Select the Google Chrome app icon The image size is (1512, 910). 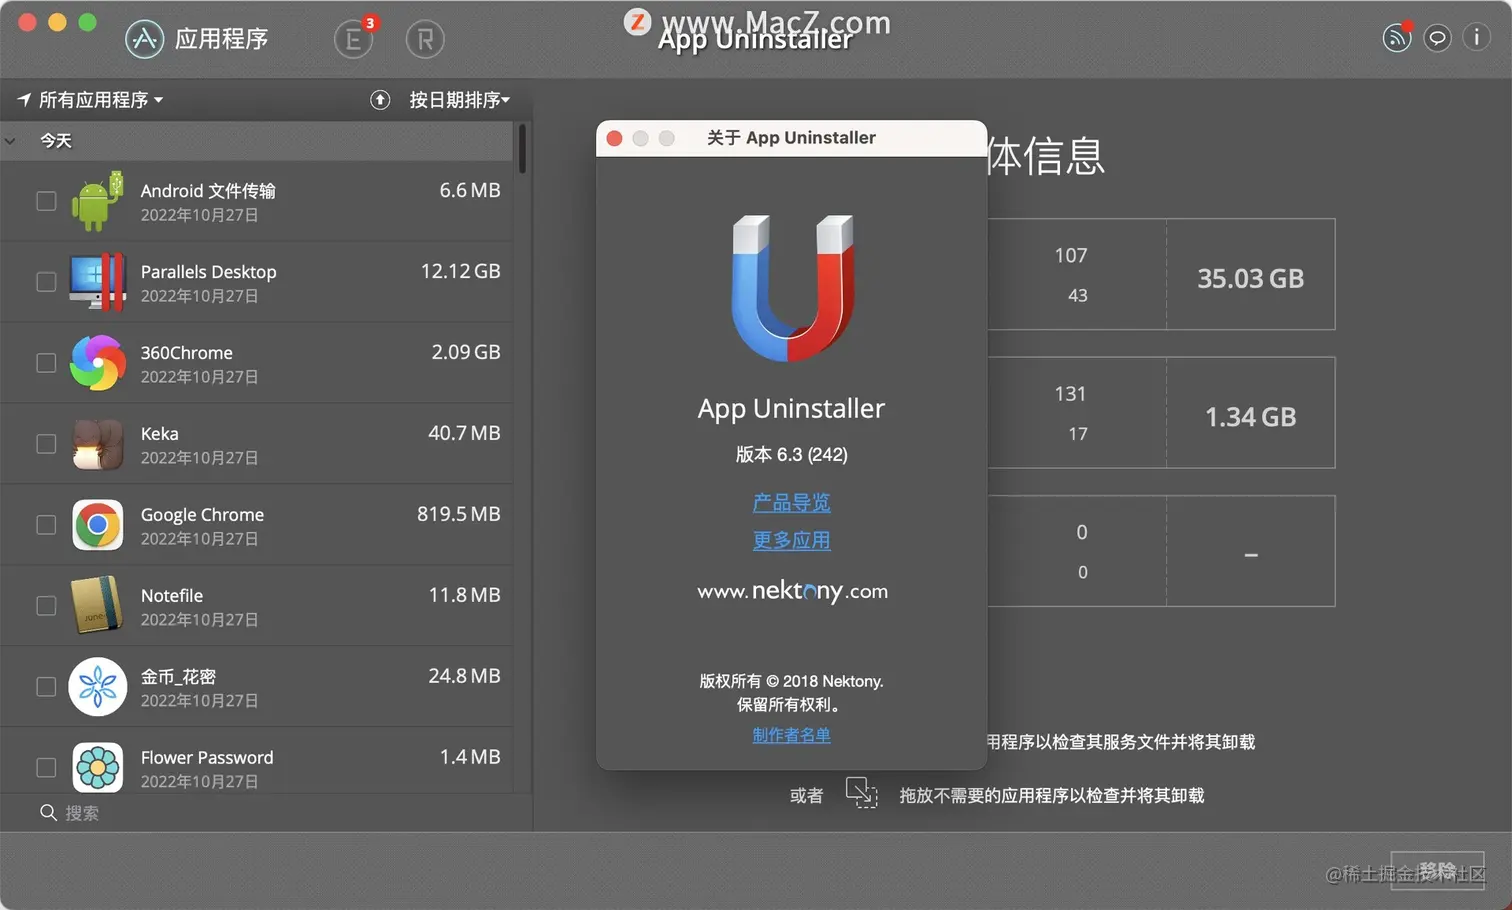coord(98,525)
